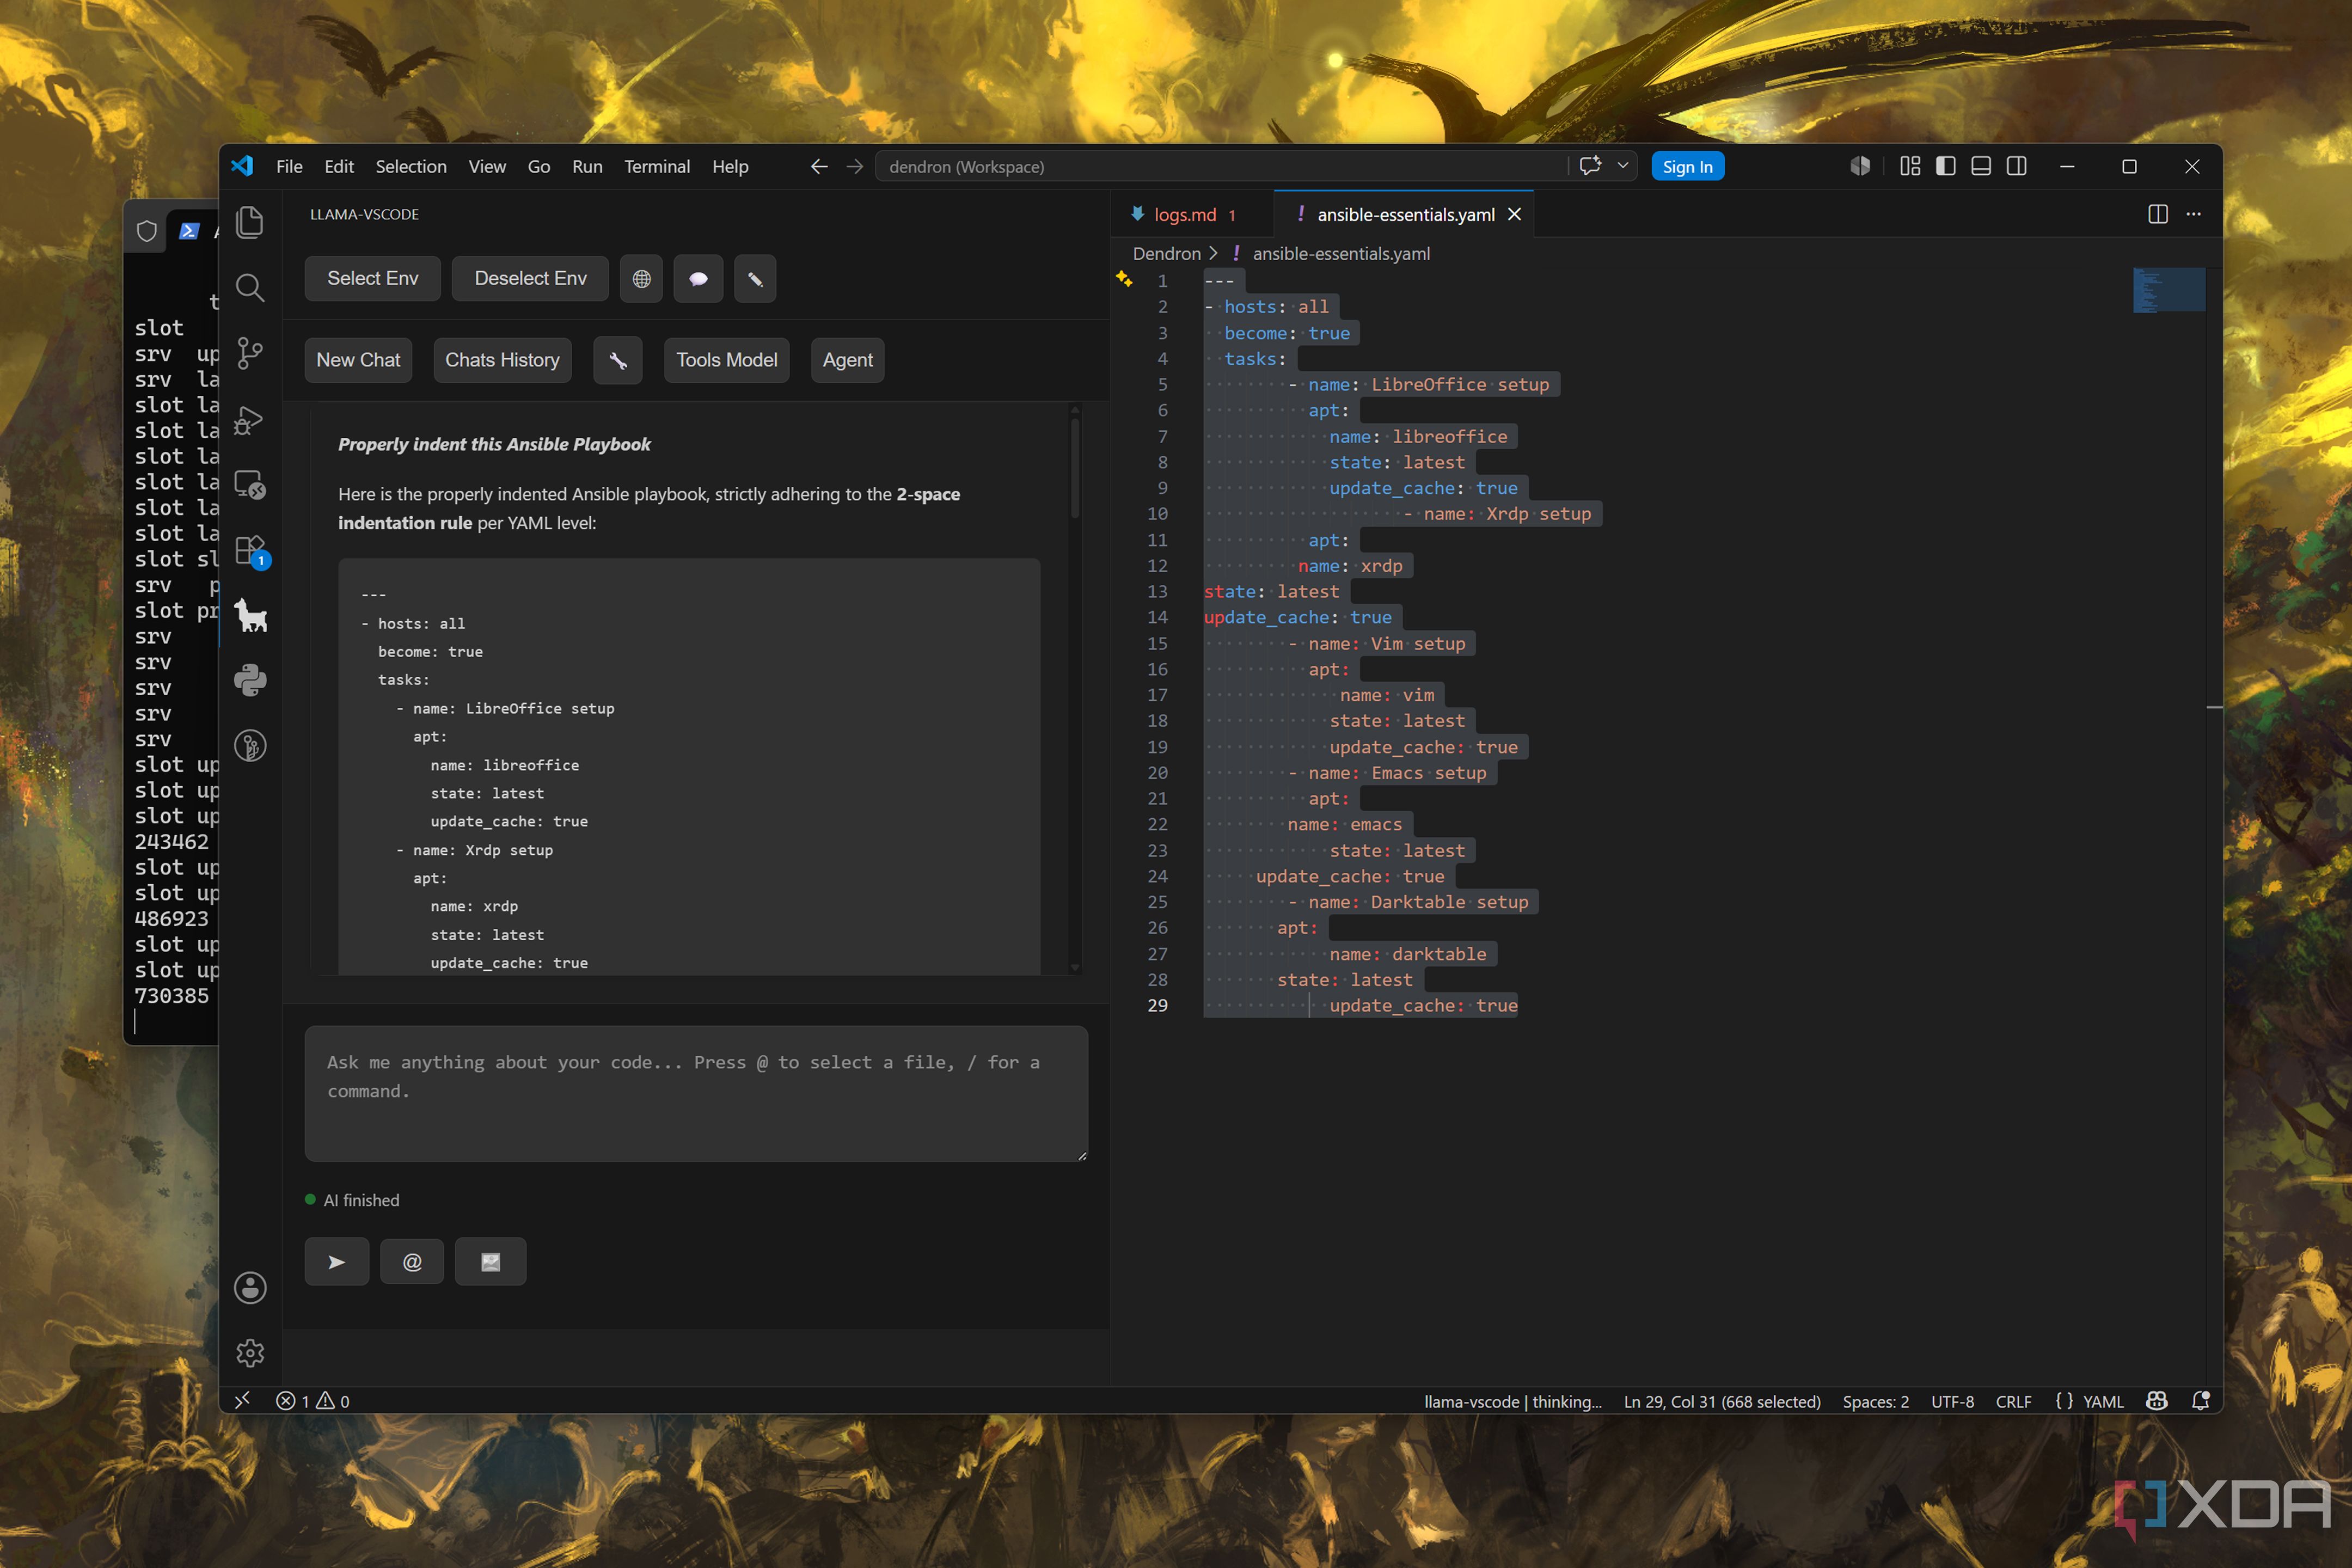The image size is (2352, 1568).
Task: Open the customize layout control
Action: pyautogui.click(x=1910, y=166)
